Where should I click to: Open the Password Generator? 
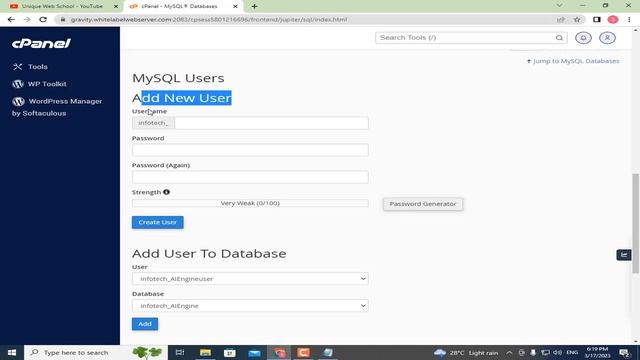(x=423, y=204)
